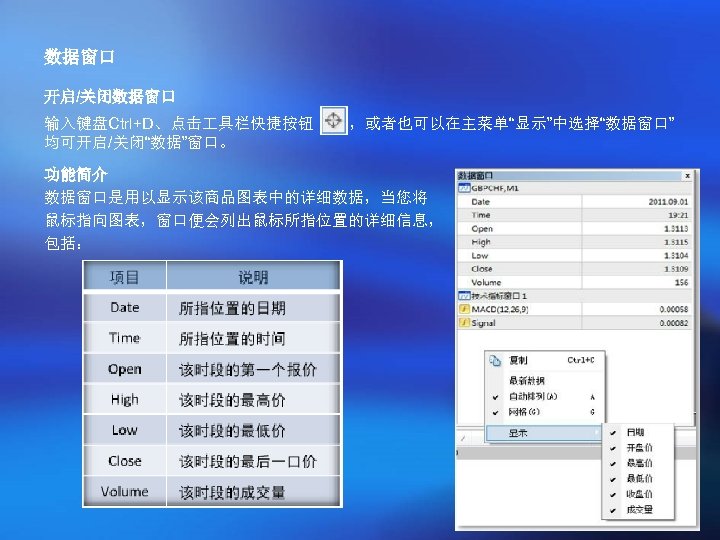The width and height of the screenshot is (720, 540).
Task: Click the Low cell in left table
Action: coord(124,430)
